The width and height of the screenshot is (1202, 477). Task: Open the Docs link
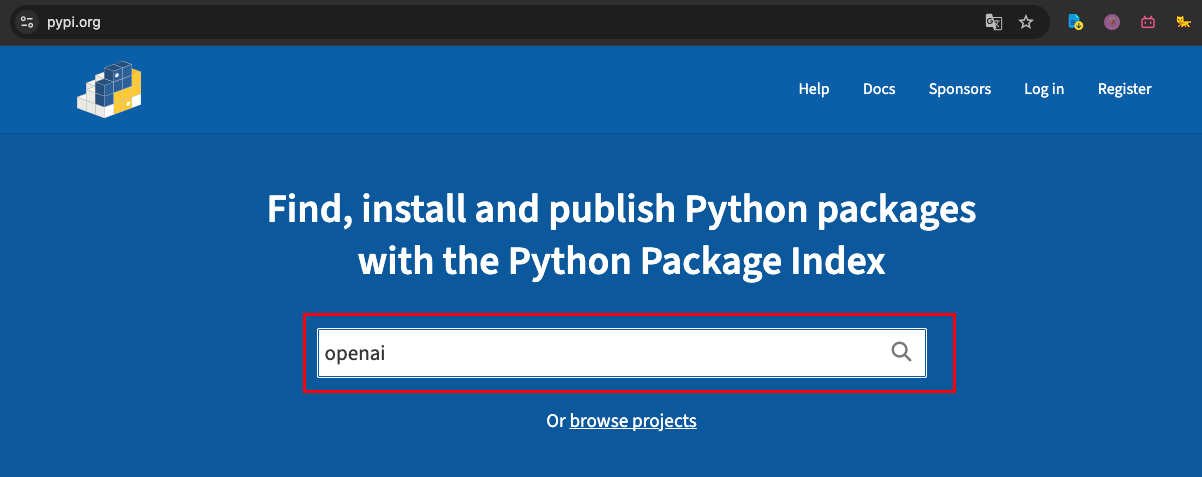[879, 89]
